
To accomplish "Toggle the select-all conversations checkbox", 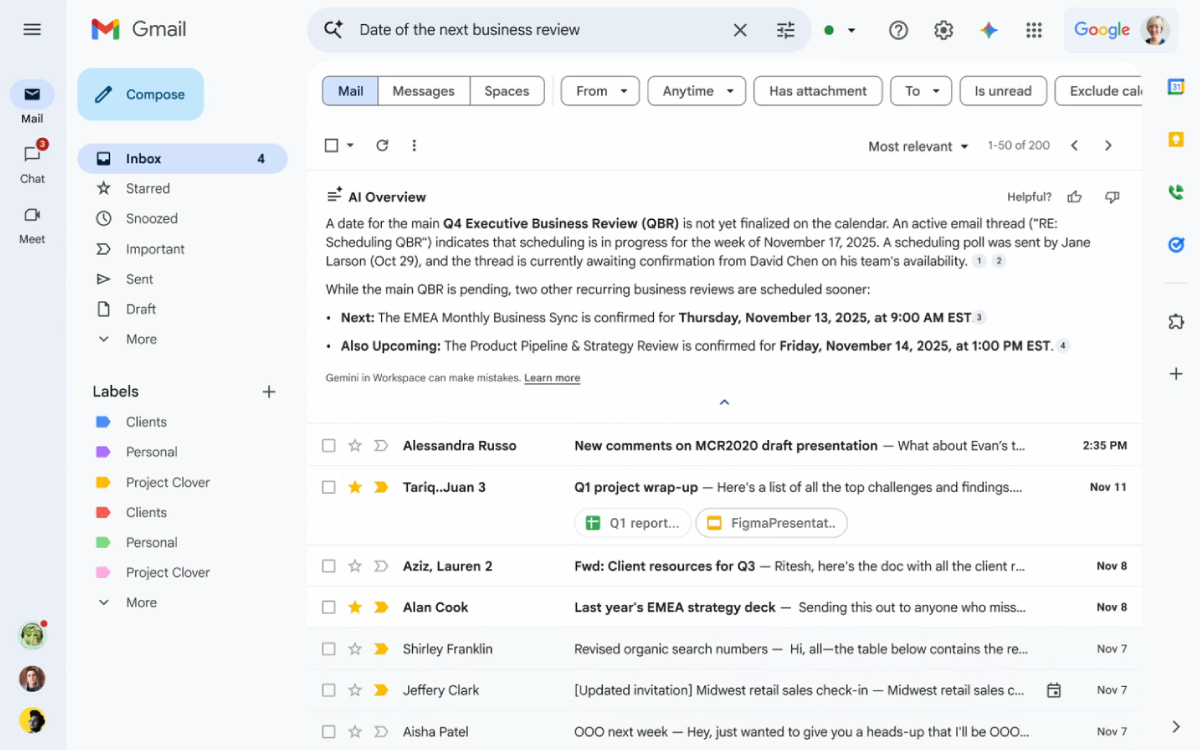I will point(331,145).
